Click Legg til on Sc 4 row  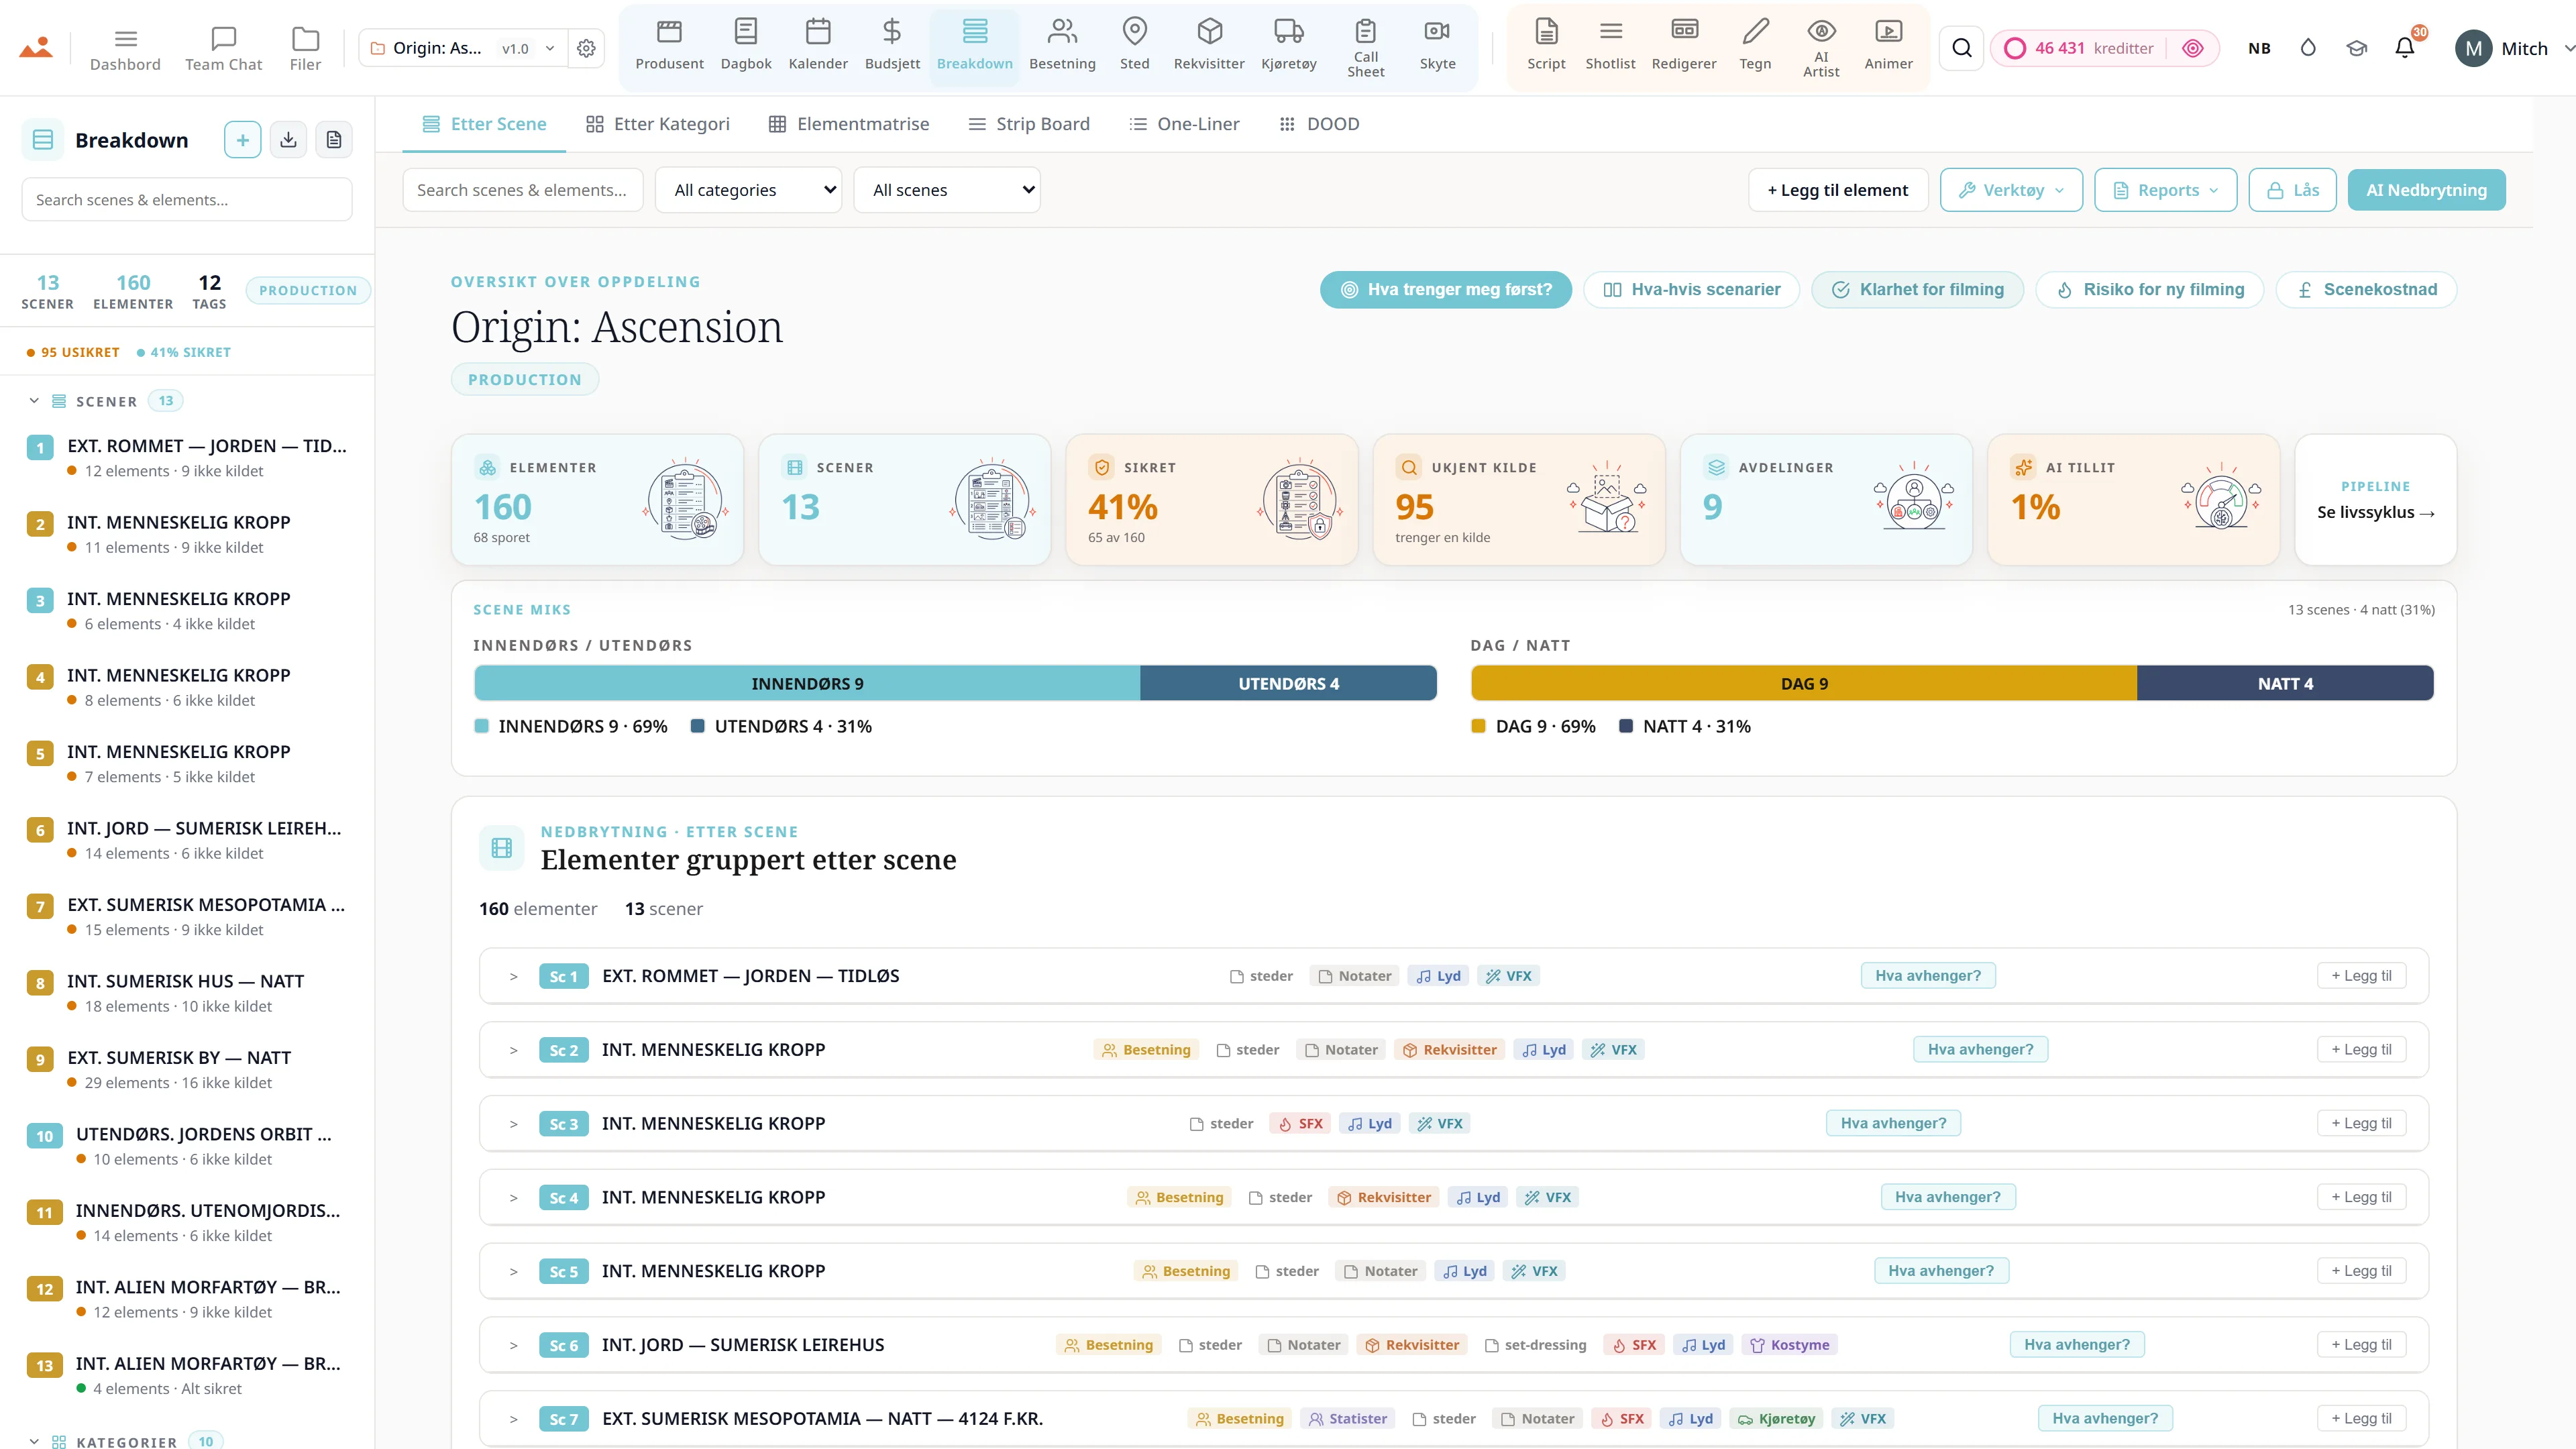pos(2361,1197)
